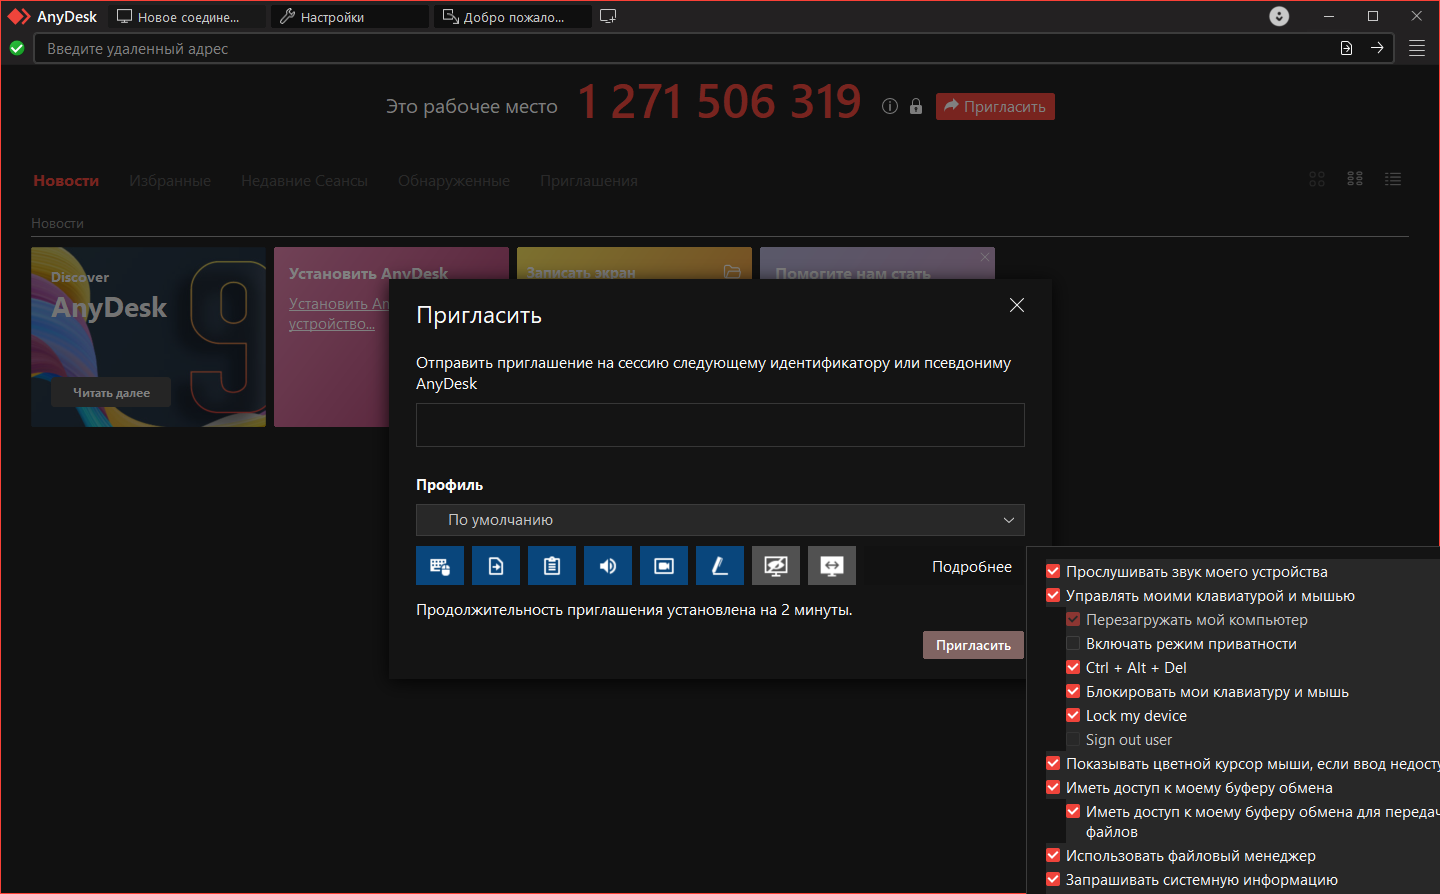Toggle the privacy mode crossed-eye monitor icon
The width and height of the screenshot is (1440, 894).
776,566
